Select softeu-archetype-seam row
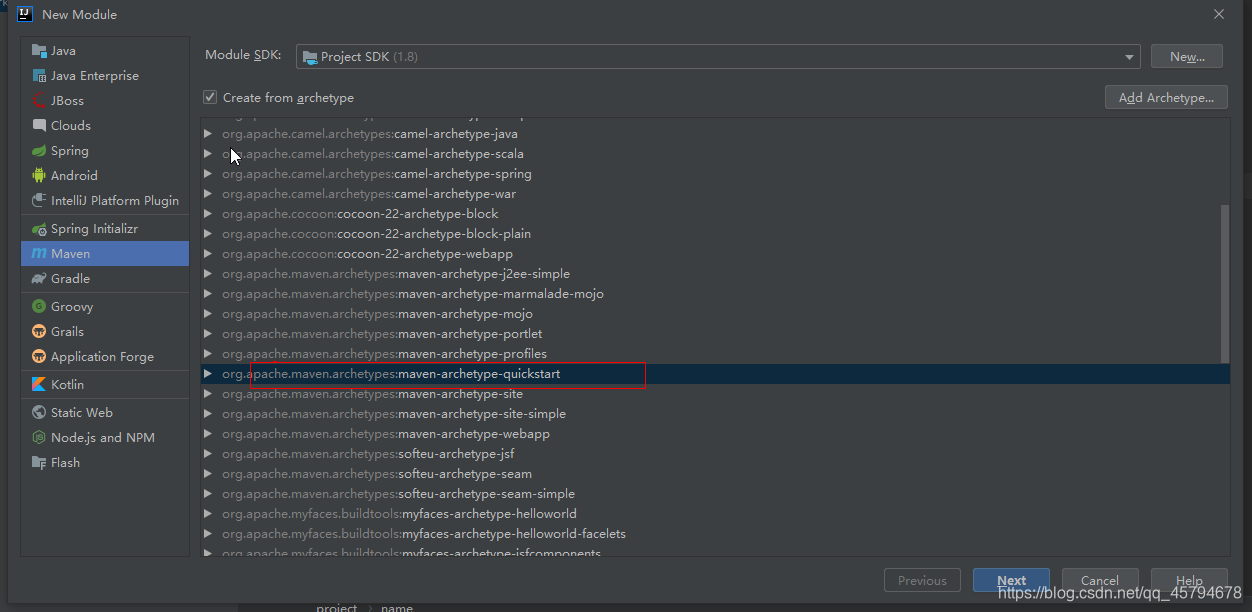The image size is (1252, 612). 715,474
